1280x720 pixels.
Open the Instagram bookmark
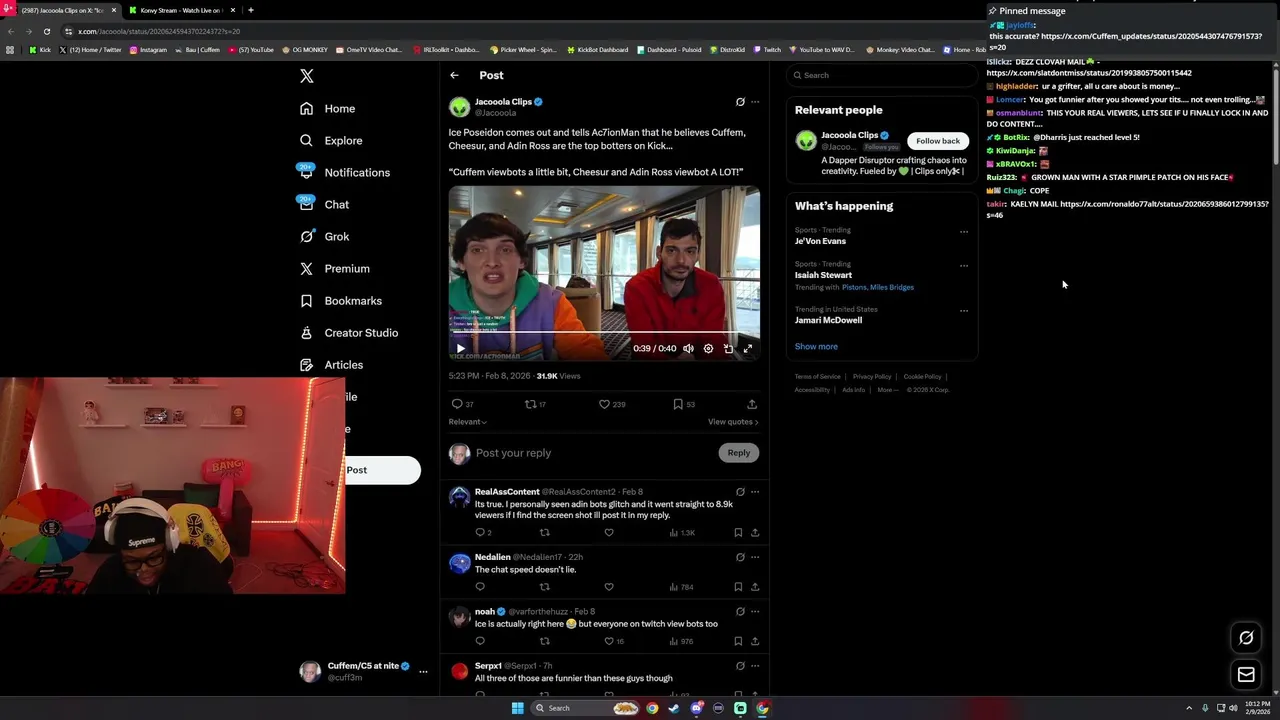pos(148,50)
